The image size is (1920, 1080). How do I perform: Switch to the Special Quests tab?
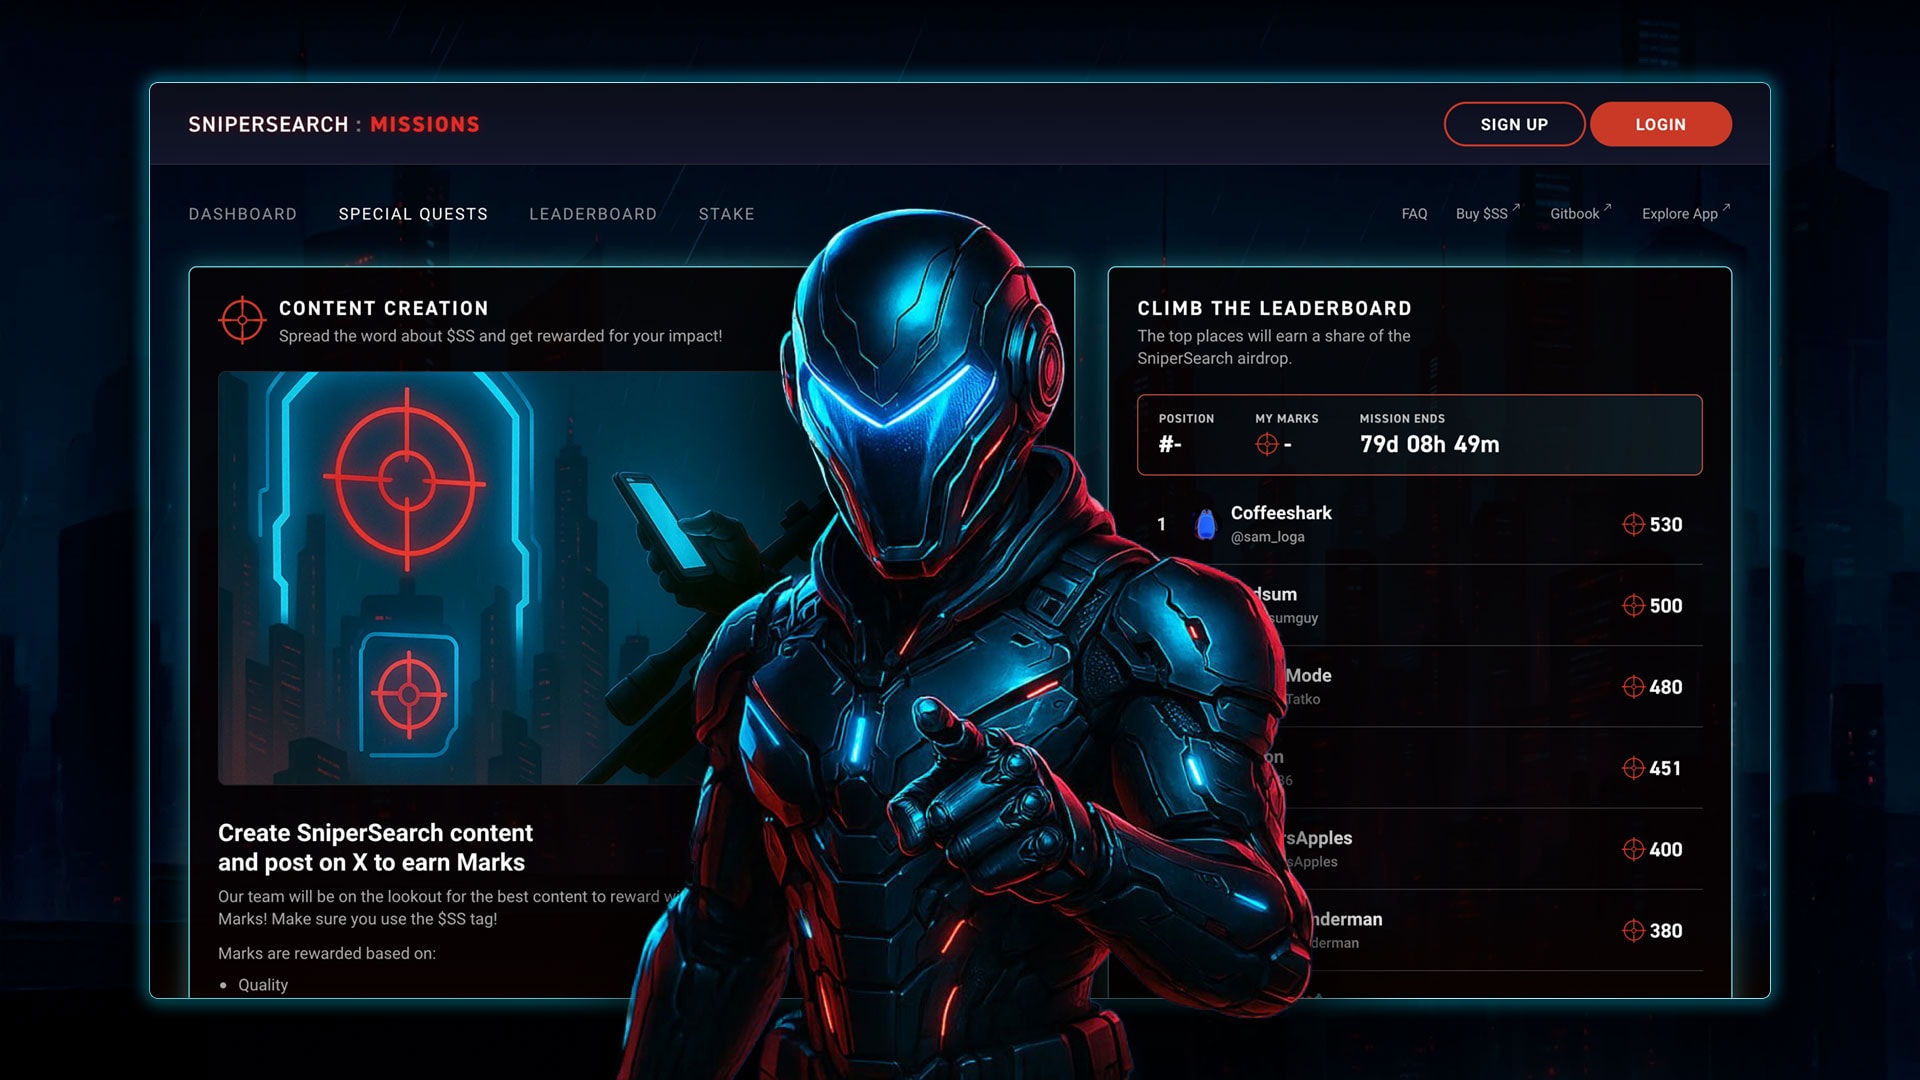[413, 214]
